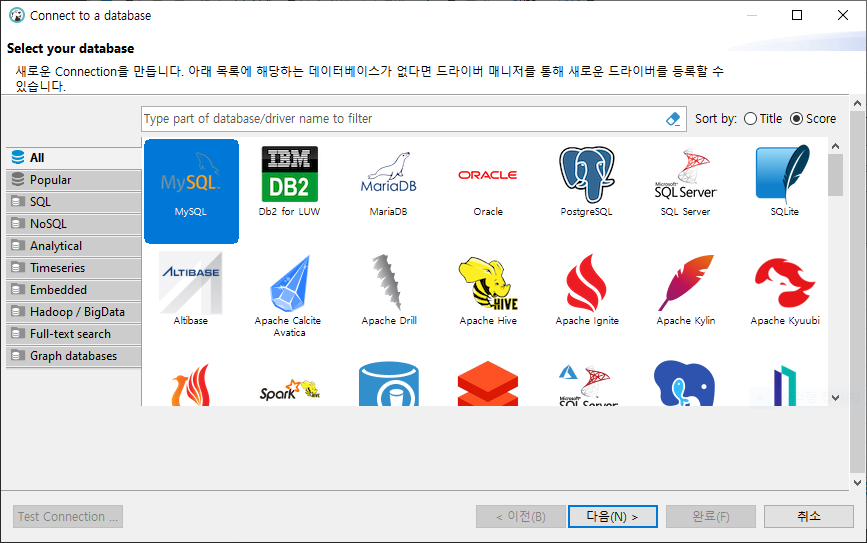Click the dialog outer scrollbar down arrow

pyautogui.click(x=857, y=483)
